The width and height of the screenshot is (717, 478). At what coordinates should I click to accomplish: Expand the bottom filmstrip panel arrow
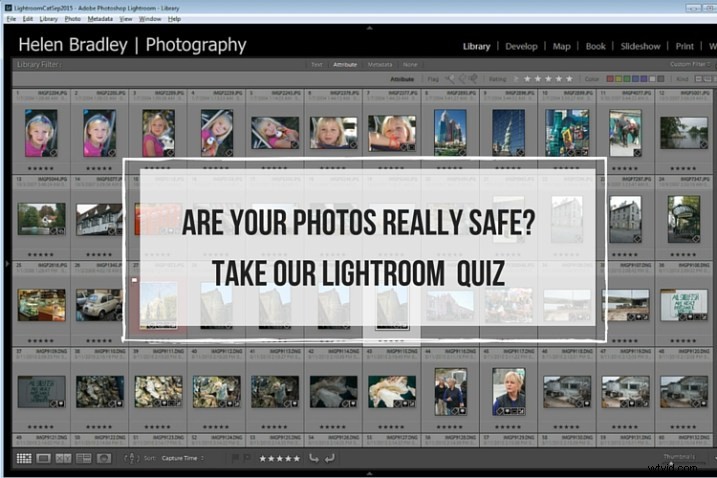click(369, 474)
